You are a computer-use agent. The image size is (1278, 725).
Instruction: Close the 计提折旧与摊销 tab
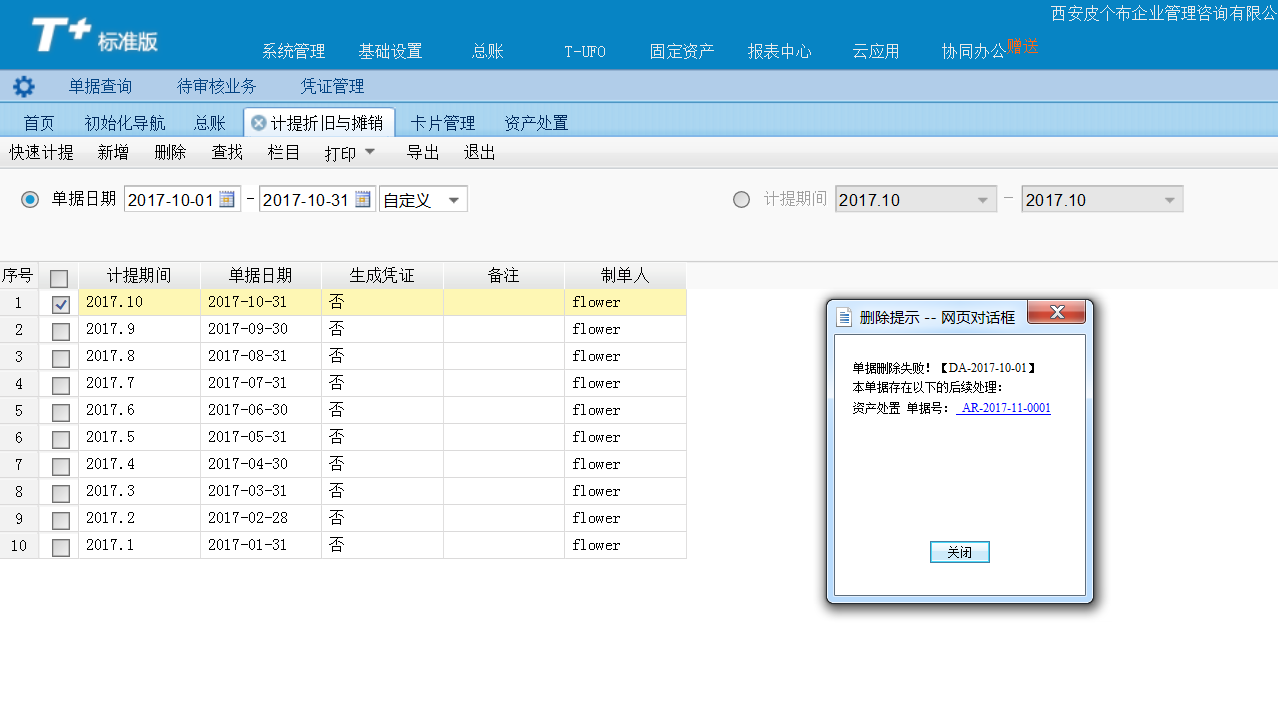pos(259,122)
